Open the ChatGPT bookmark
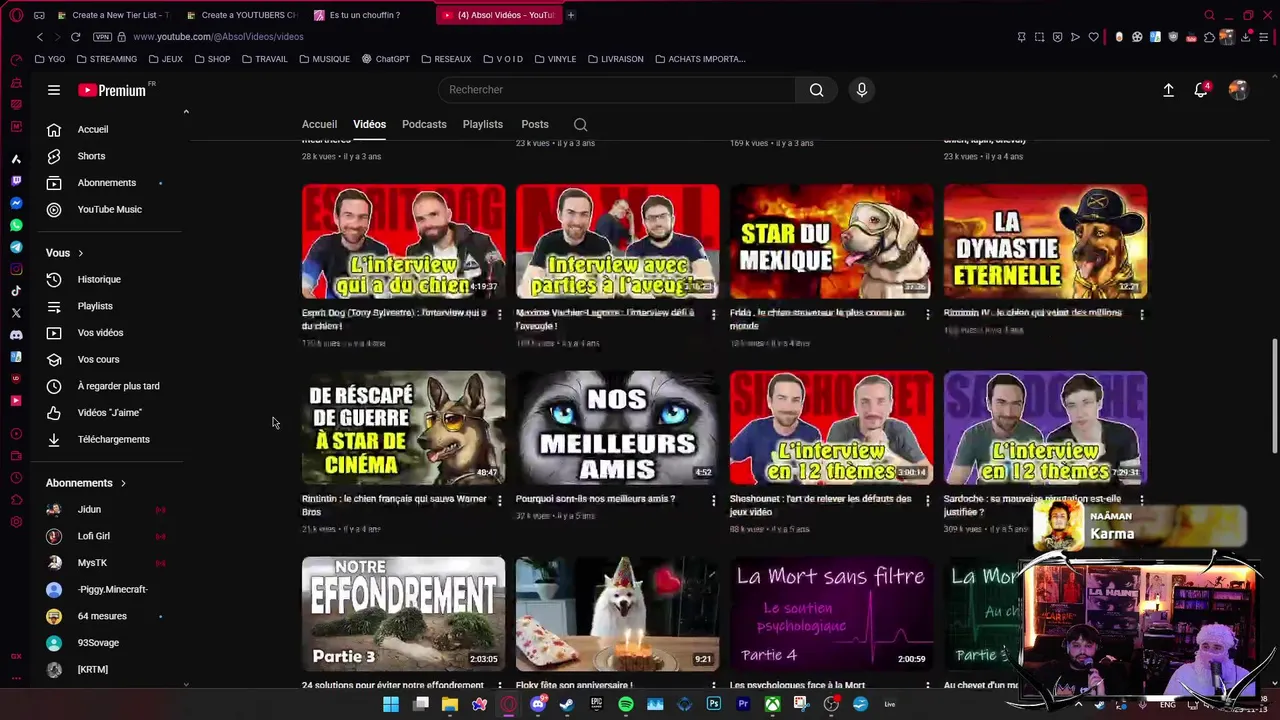Viewport: 1280px width, 720px height. tap(386, 59)
